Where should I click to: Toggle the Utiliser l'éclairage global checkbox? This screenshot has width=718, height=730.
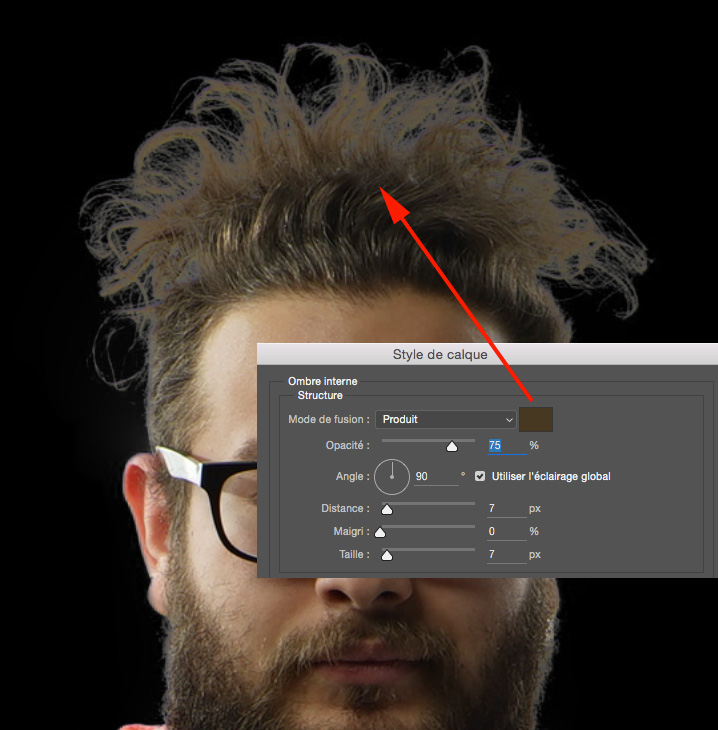[x=481, y=477]
